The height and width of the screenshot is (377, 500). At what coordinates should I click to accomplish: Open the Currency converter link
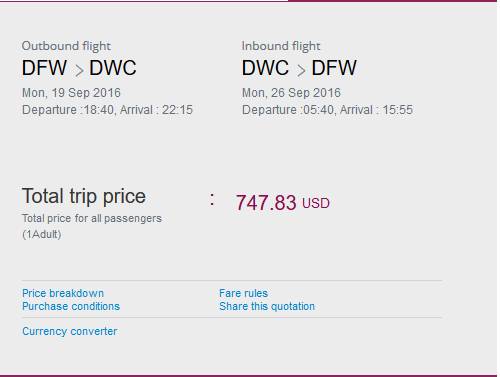(70, 331)
